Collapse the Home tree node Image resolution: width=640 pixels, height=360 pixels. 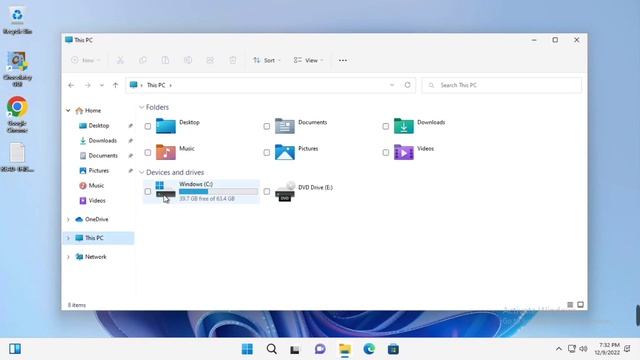click(x=68, y=111)
